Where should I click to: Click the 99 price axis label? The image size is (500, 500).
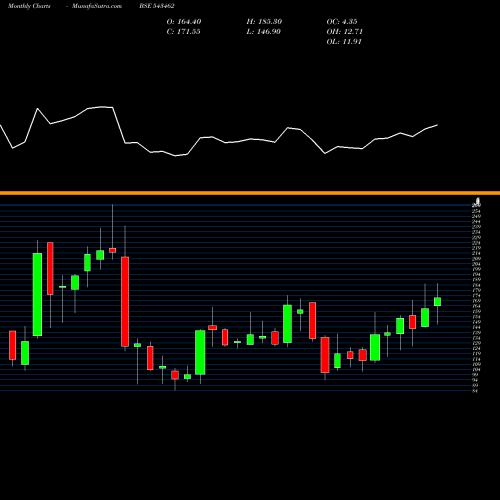tap(475, 375)
